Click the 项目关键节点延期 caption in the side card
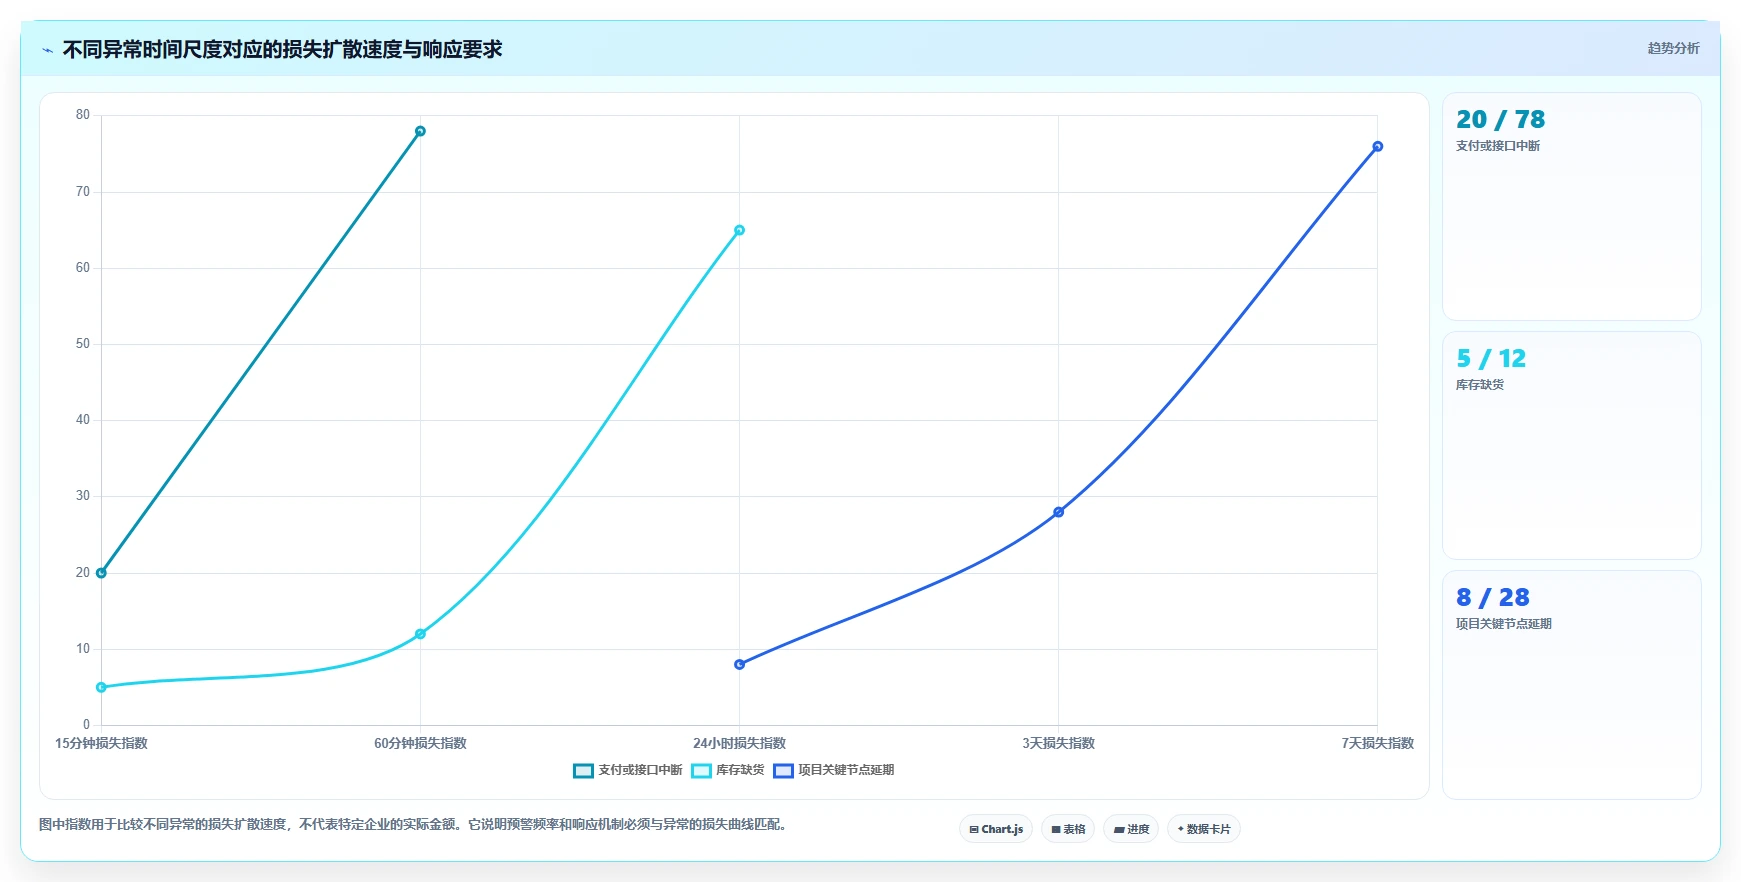1741x882 pixels. [1503, 624]
